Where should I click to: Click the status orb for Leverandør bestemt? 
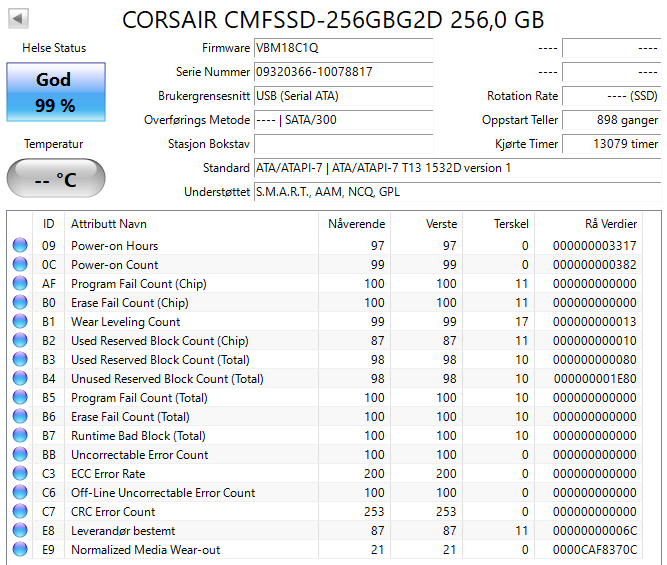tap(20, 531)
